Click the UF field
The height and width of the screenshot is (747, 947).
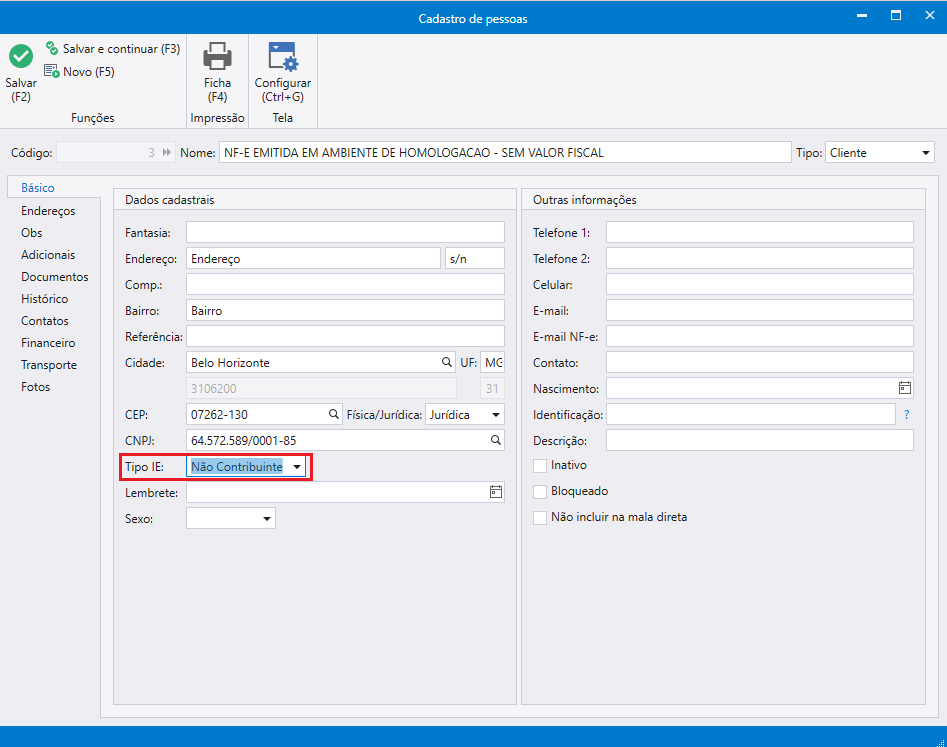[x=492, y=362]
